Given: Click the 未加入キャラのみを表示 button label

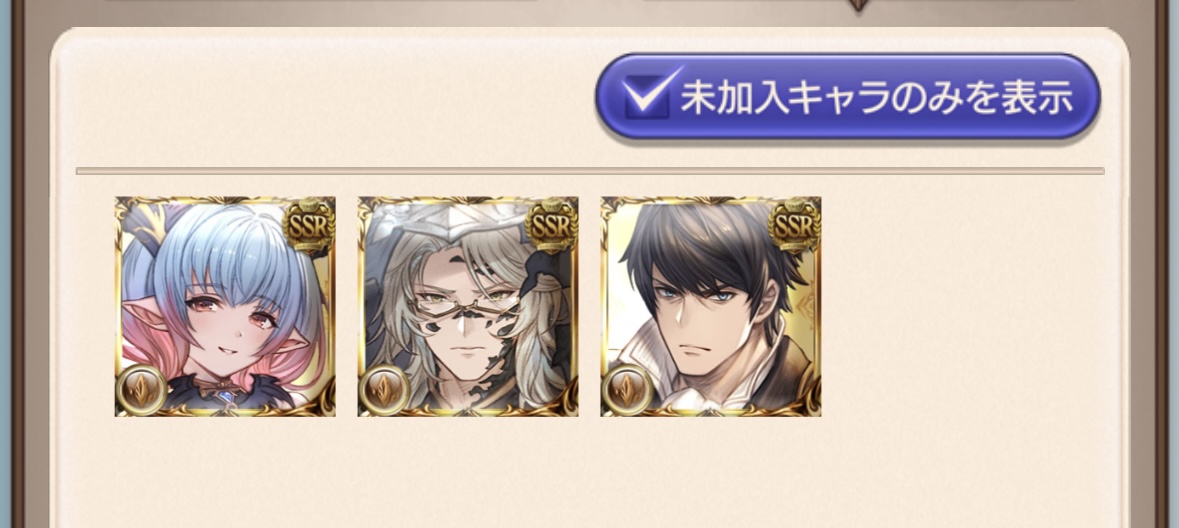Looking at the screenshot, I should pos(876,98).
